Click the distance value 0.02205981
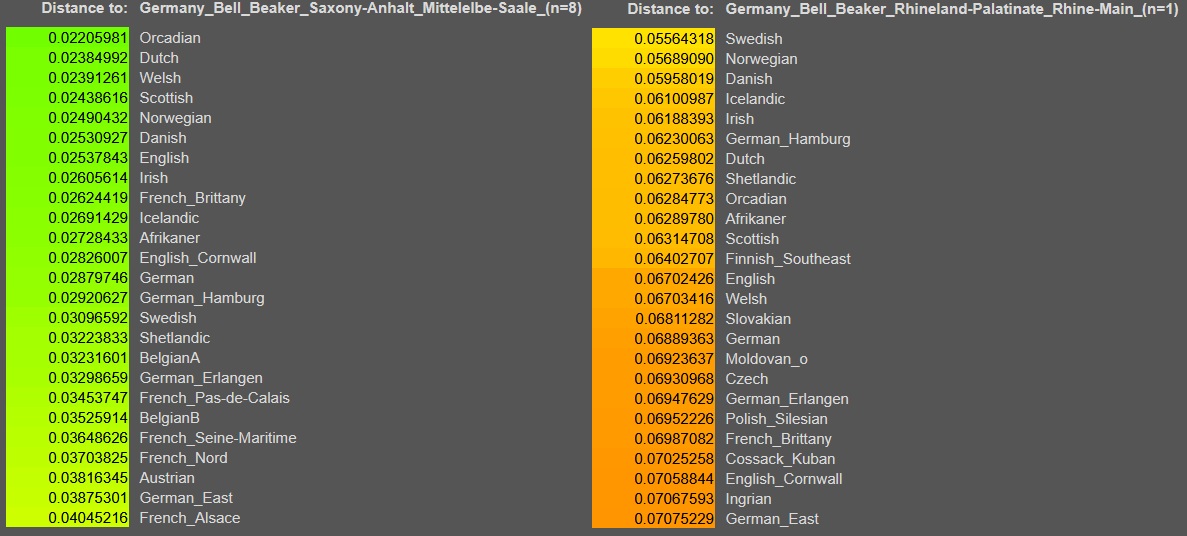This screenshot has height=536, width=1187. [x=88, y=38]
